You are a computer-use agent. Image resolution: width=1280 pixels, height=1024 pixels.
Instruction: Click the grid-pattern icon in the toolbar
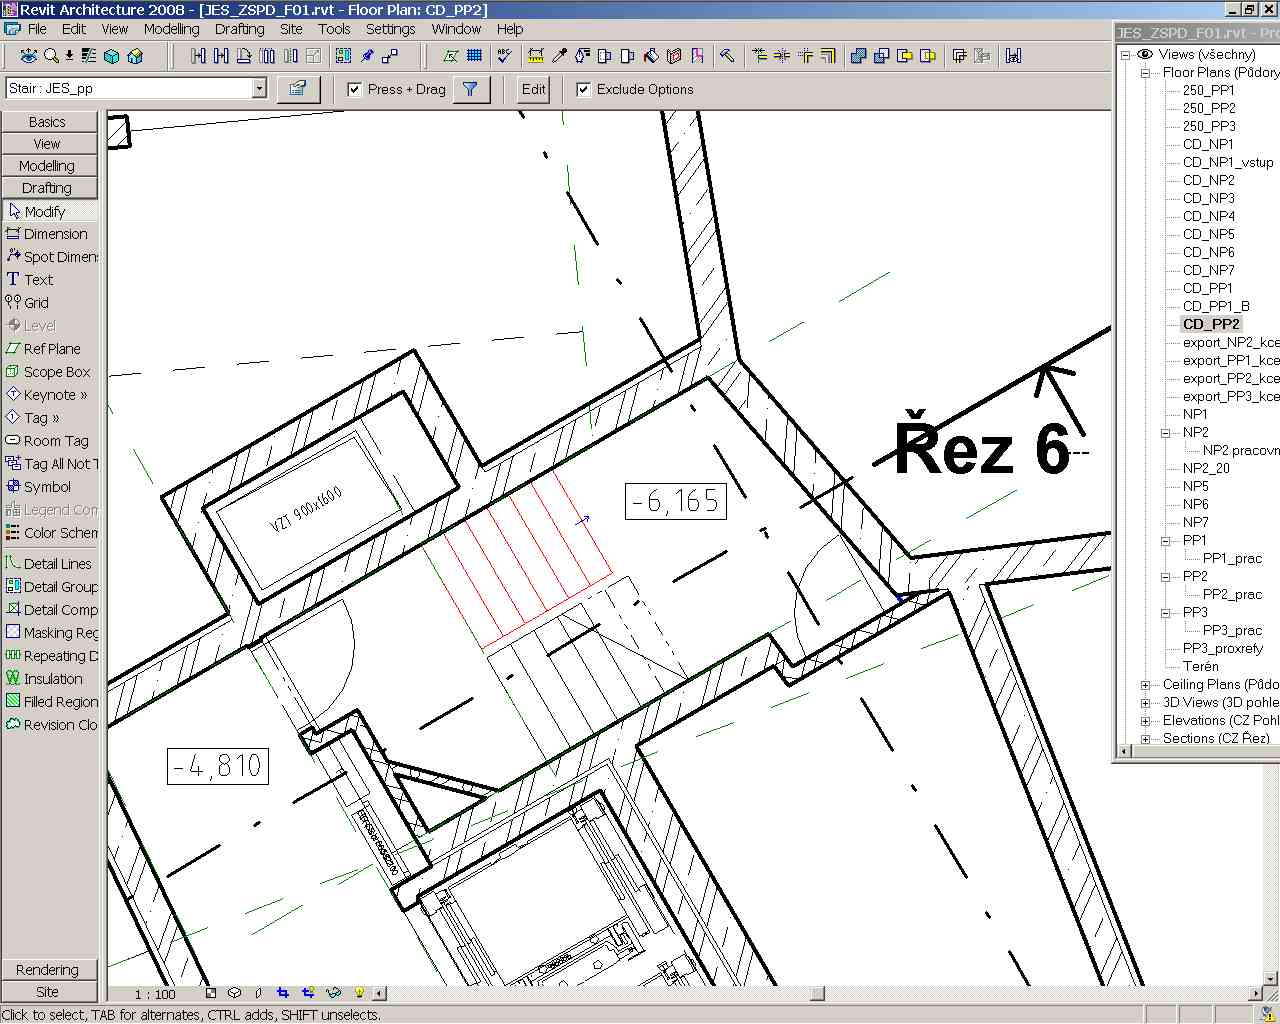coord(474,56)
